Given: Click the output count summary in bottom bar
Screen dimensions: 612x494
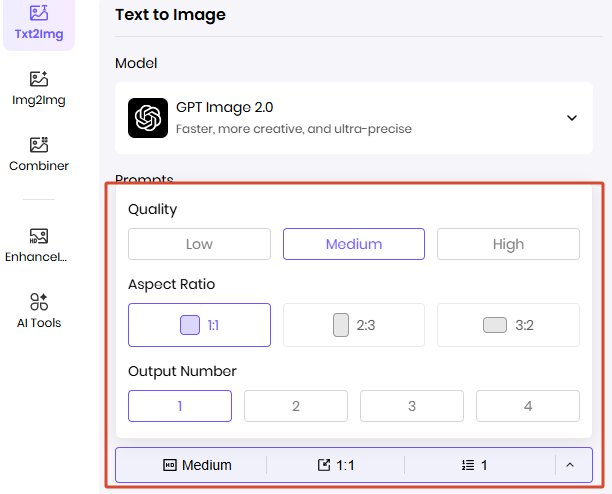Looking at the screenshot, I should pyautogui.click(x=474, y=465).
